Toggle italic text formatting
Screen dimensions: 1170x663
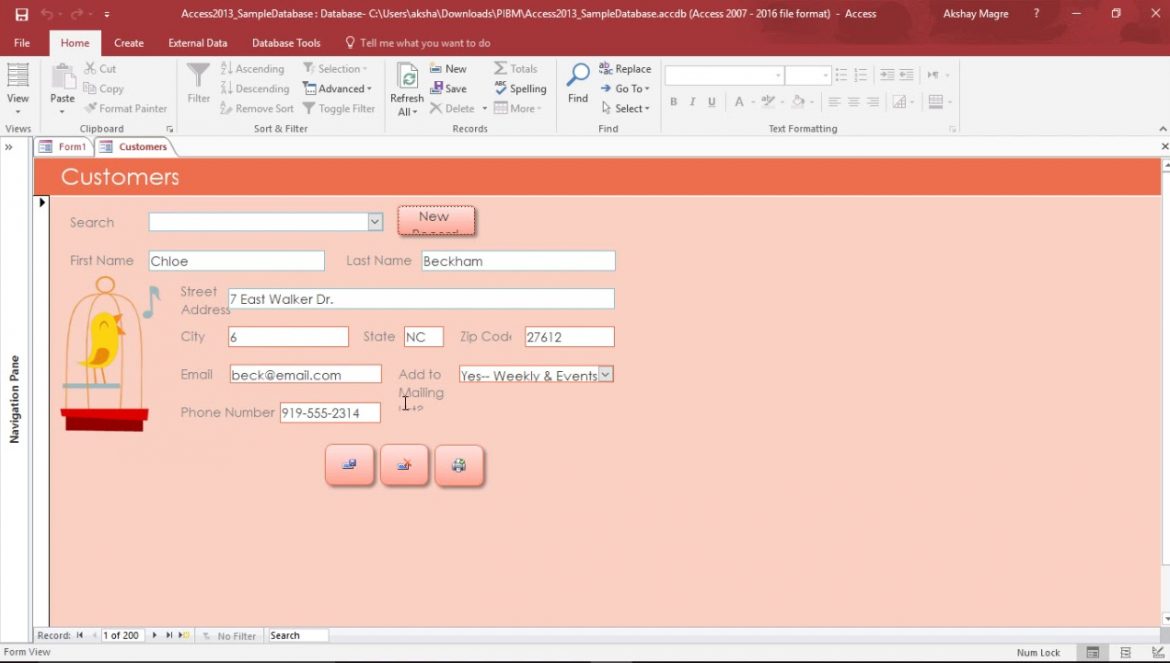691,101
